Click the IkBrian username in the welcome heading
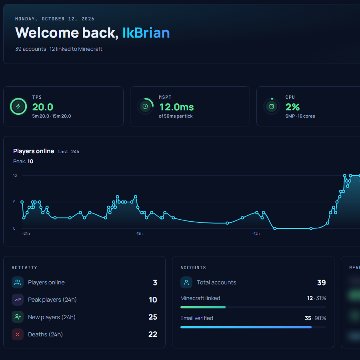The width and height of the screenshot is (360, 360). [146, 33]
